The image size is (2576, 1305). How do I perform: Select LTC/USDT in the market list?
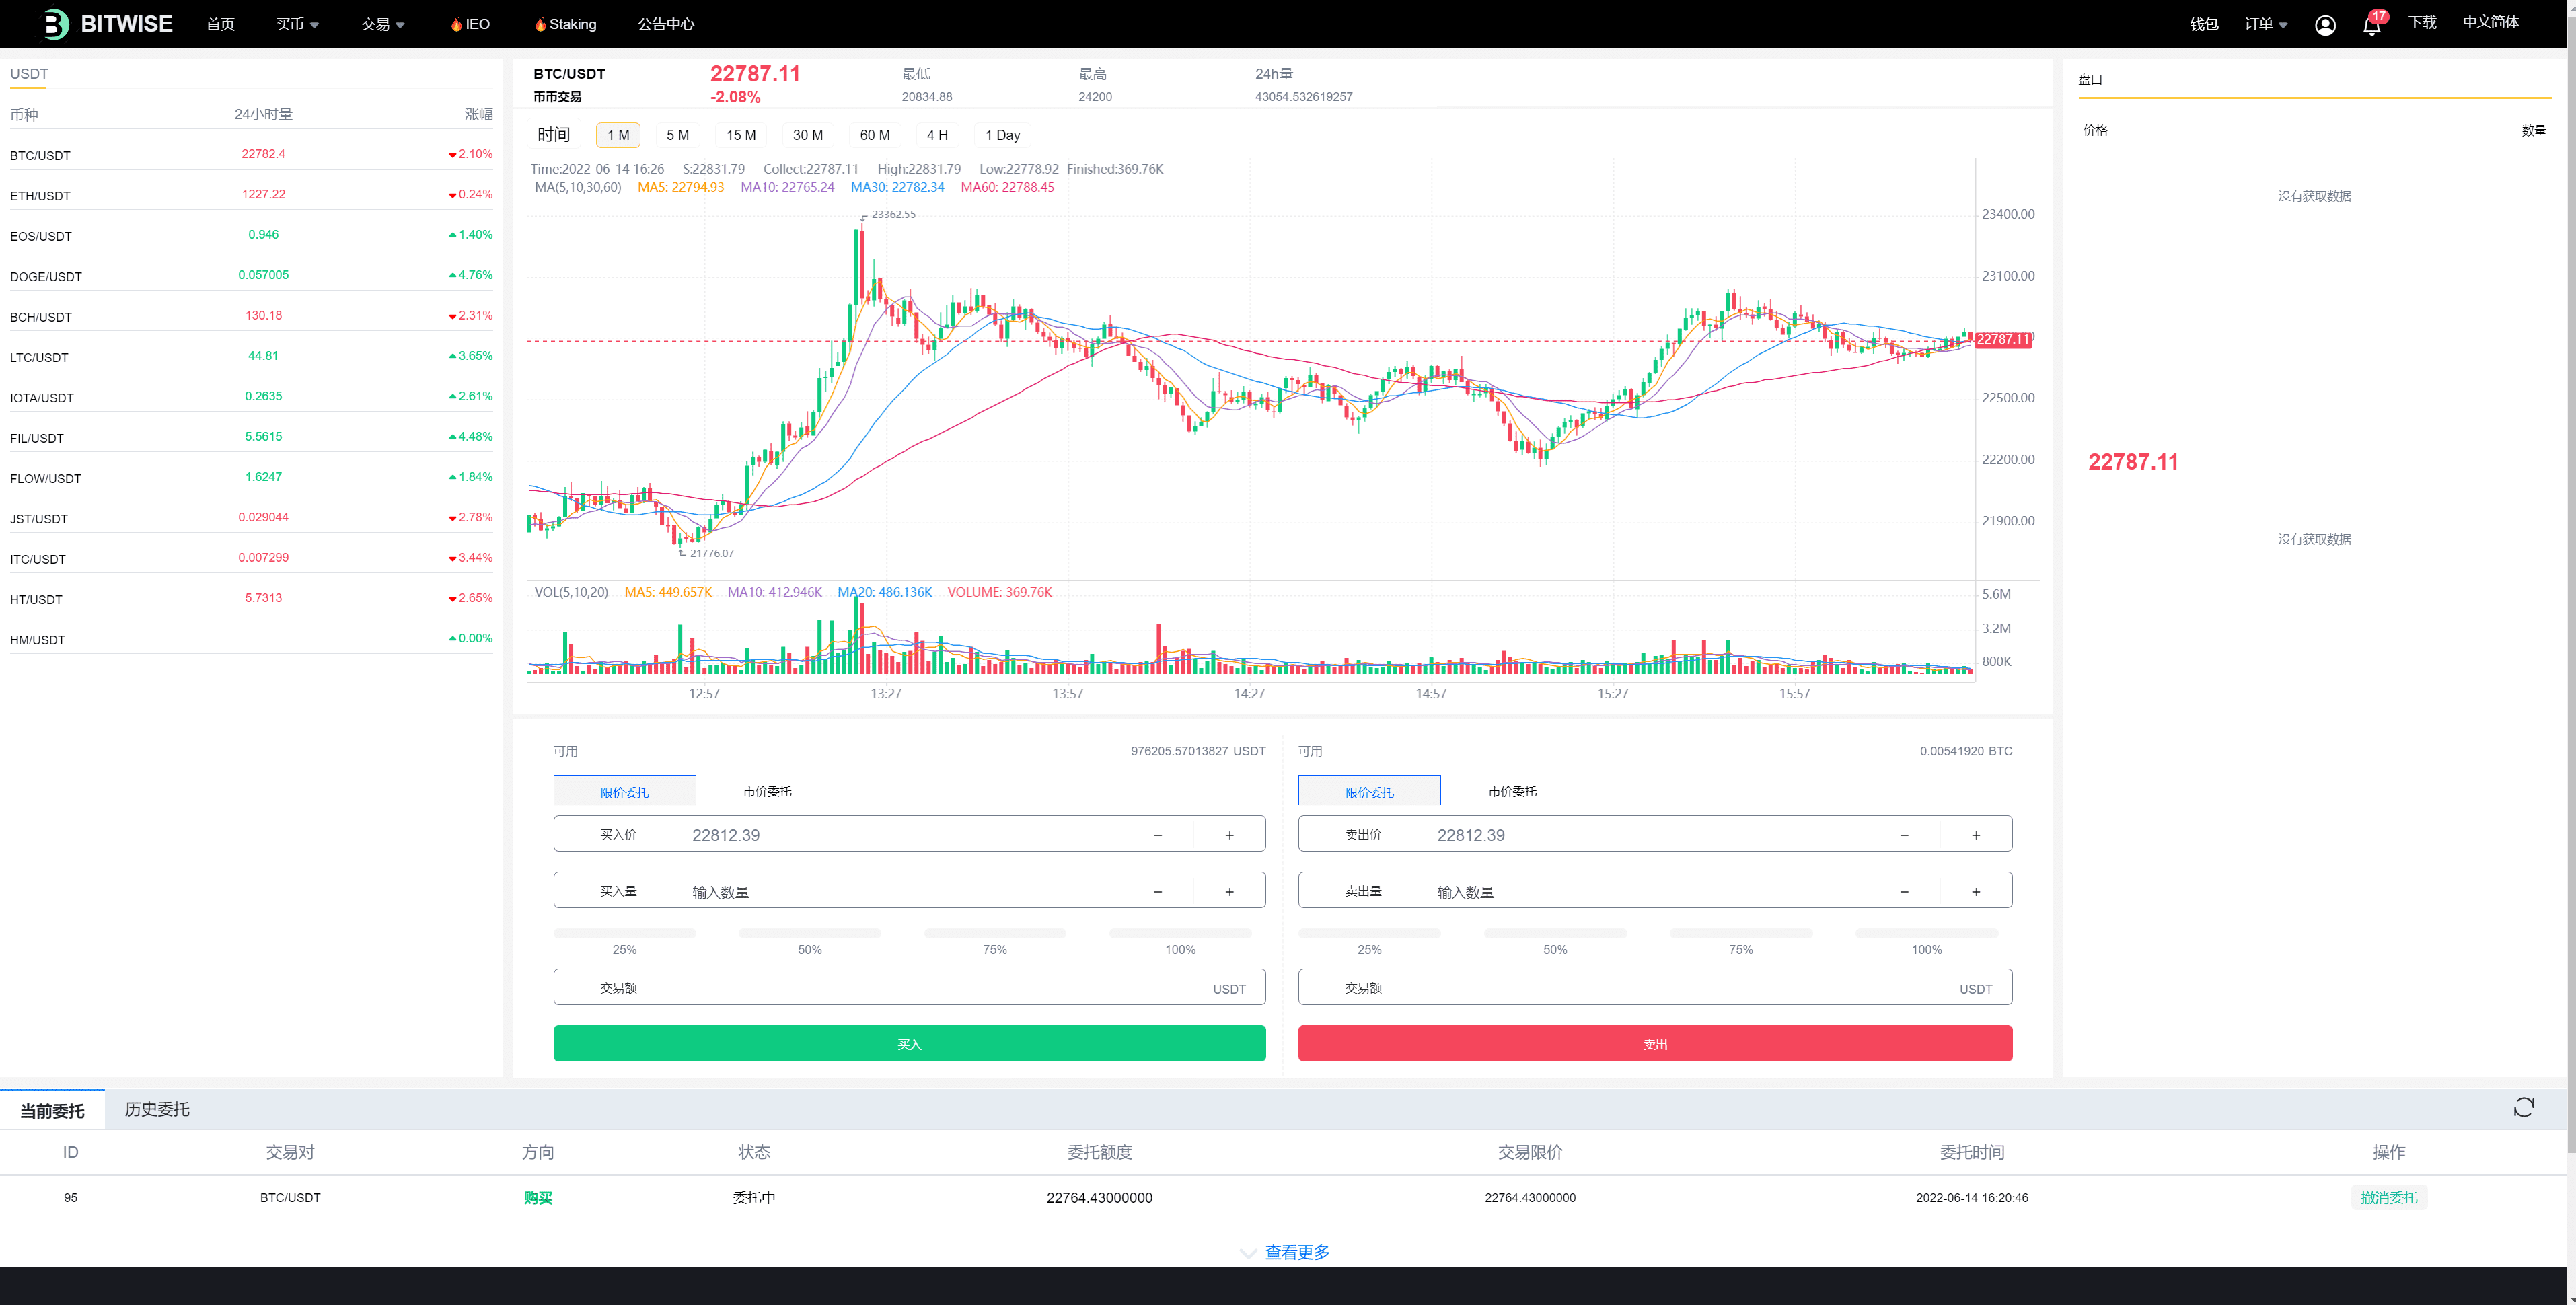pos(251,356)
